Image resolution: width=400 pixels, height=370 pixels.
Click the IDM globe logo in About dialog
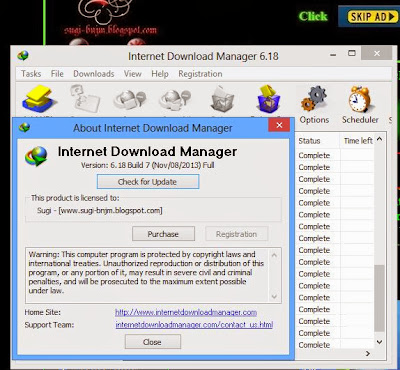(36, 156)
